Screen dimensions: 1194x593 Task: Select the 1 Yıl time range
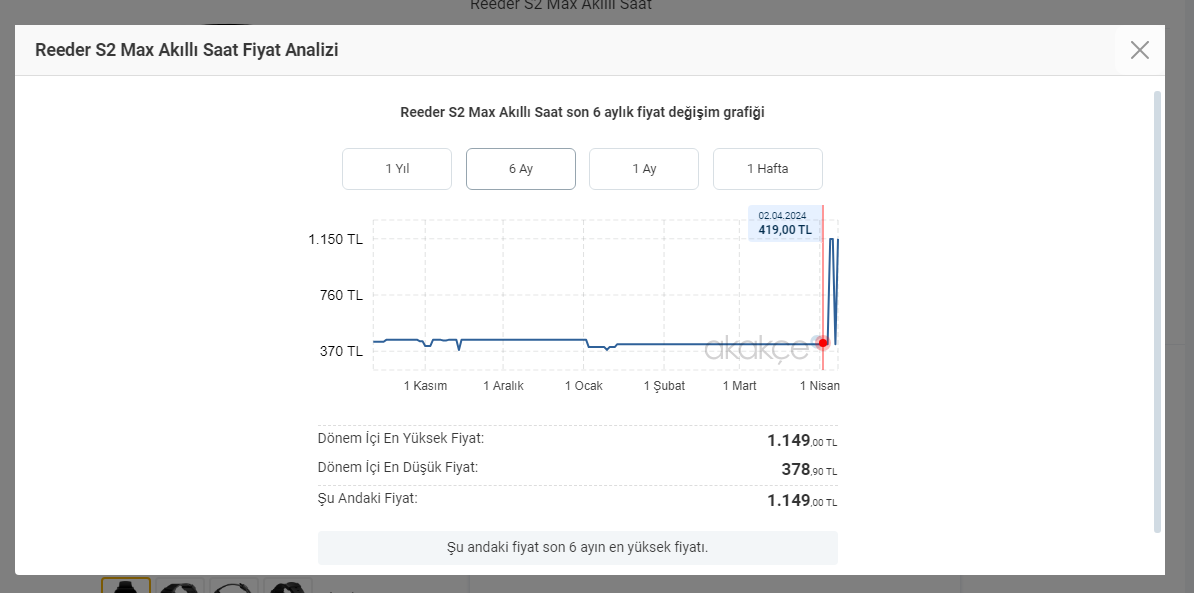[x=397, y=169]
